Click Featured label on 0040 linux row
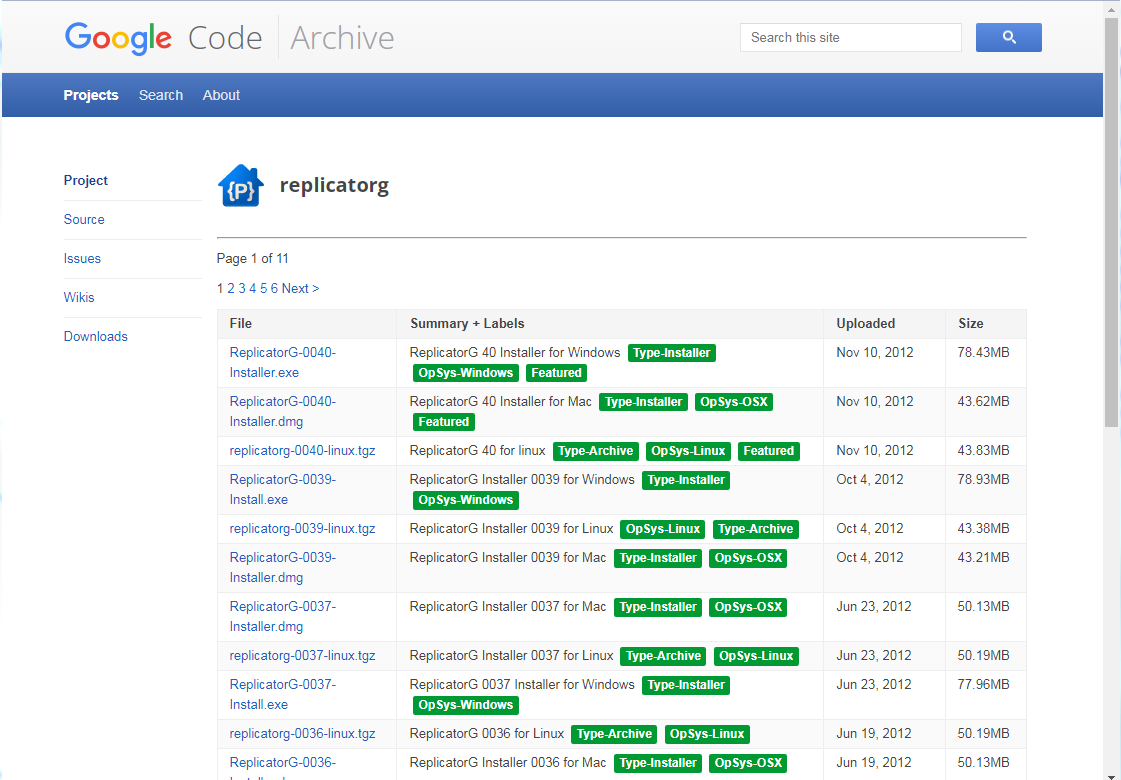 coord(769,451)
